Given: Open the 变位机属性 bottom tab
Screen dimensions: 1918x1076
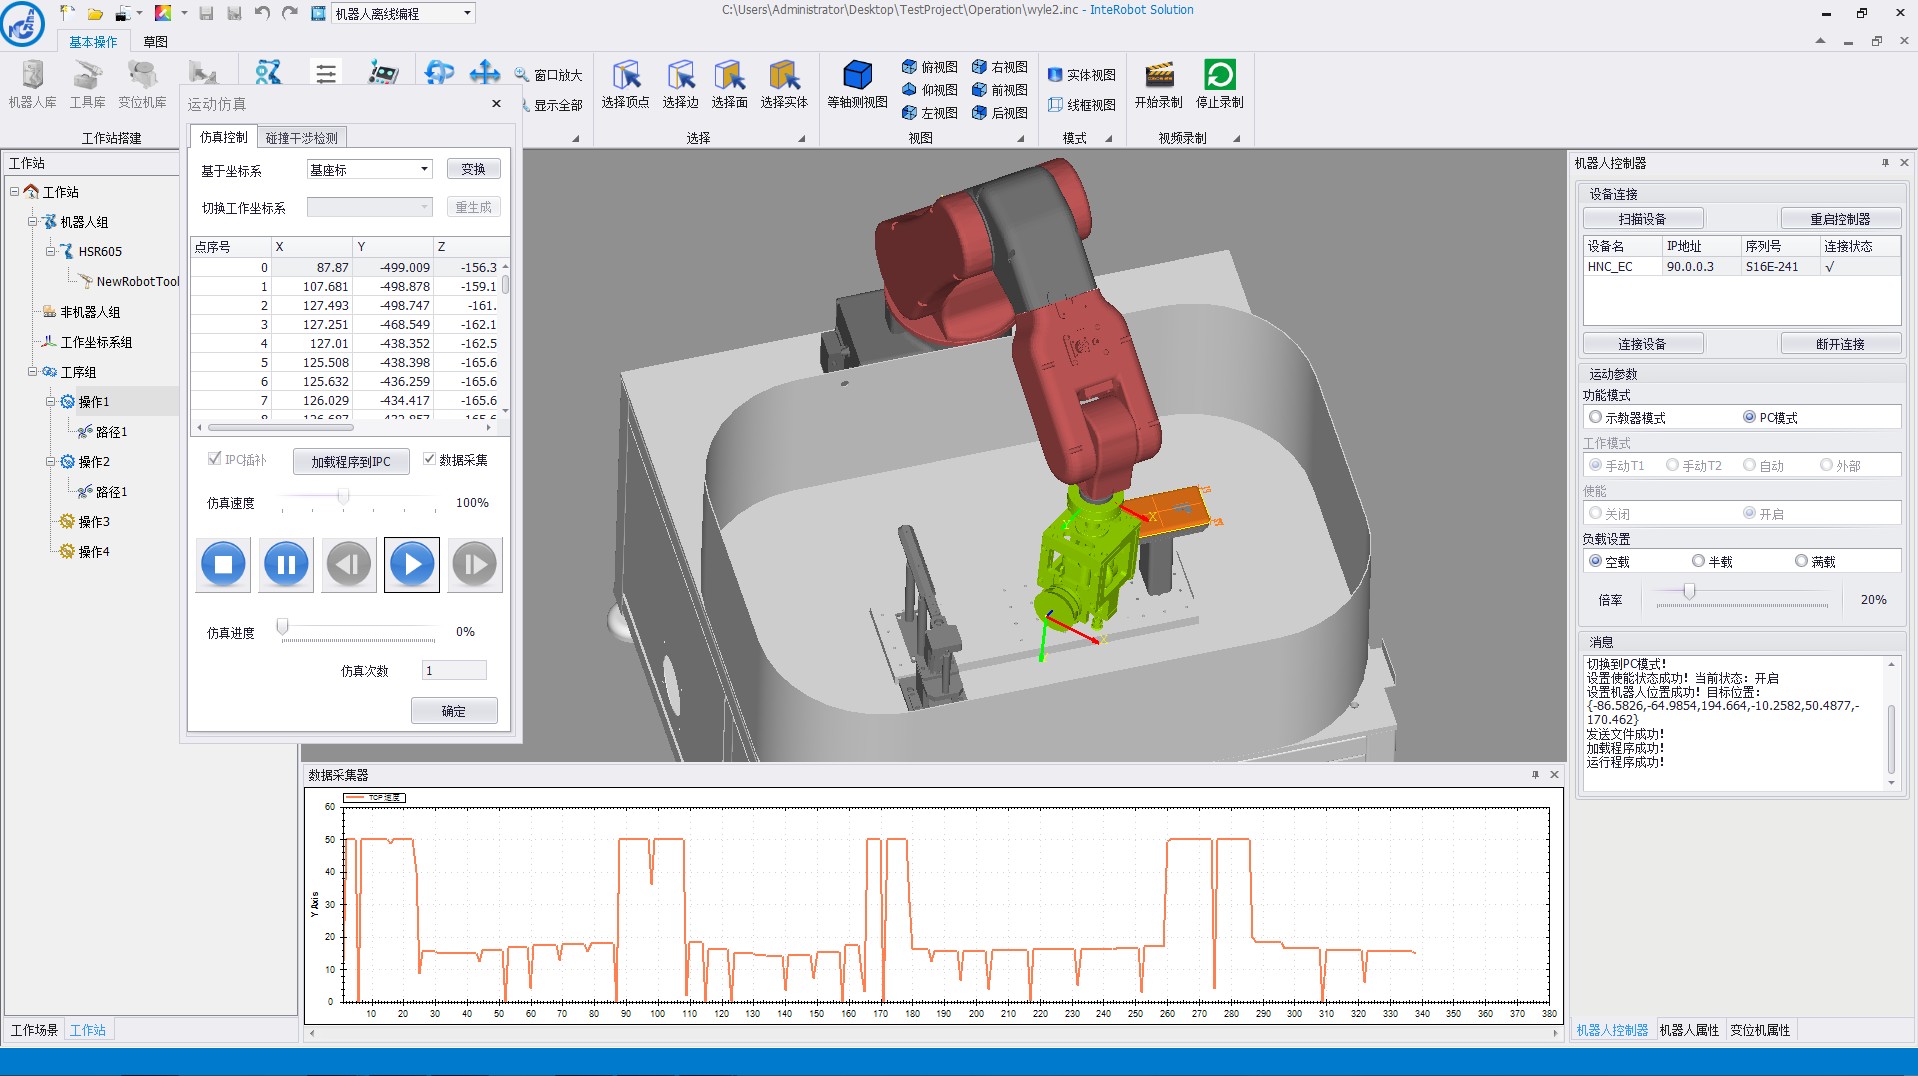Looking at the screenshot, I should pos(1760,1030).
